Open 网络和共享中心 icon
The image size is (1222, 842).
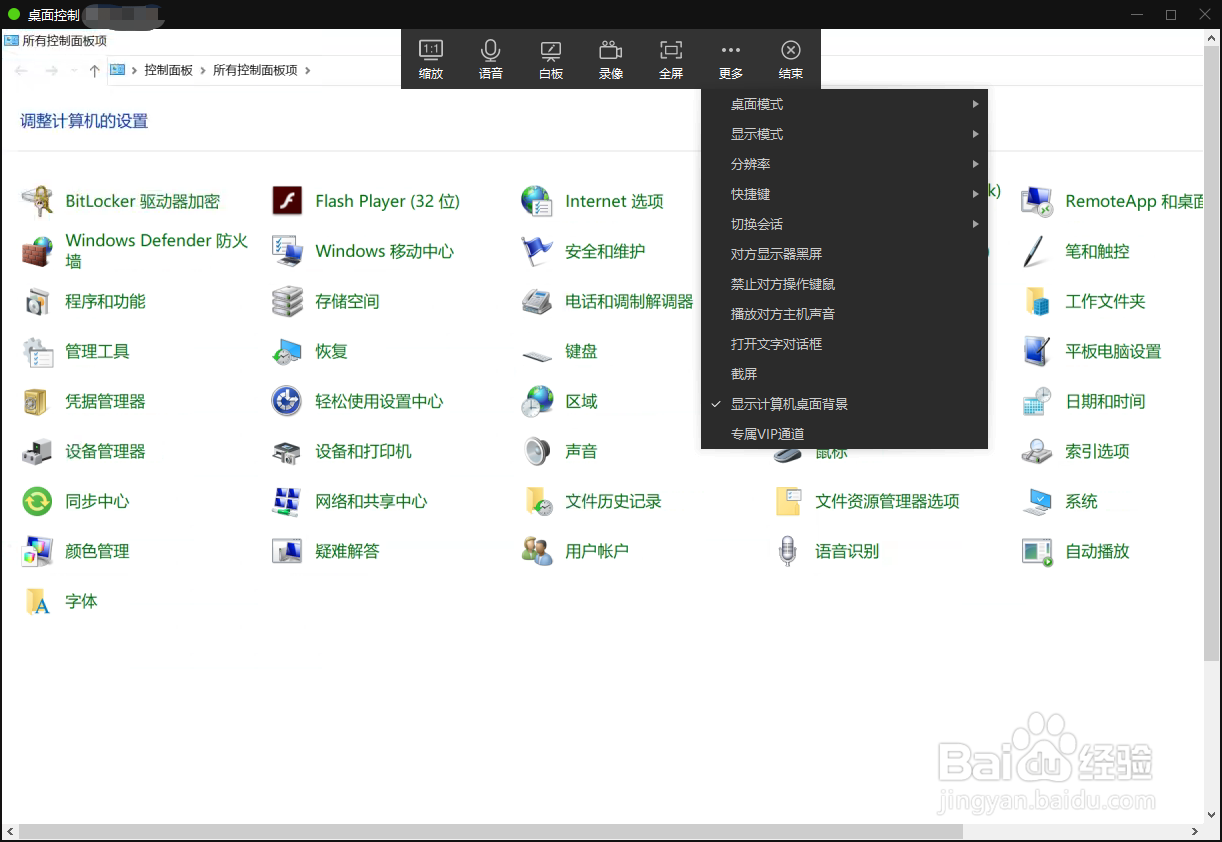click(287, 501)
